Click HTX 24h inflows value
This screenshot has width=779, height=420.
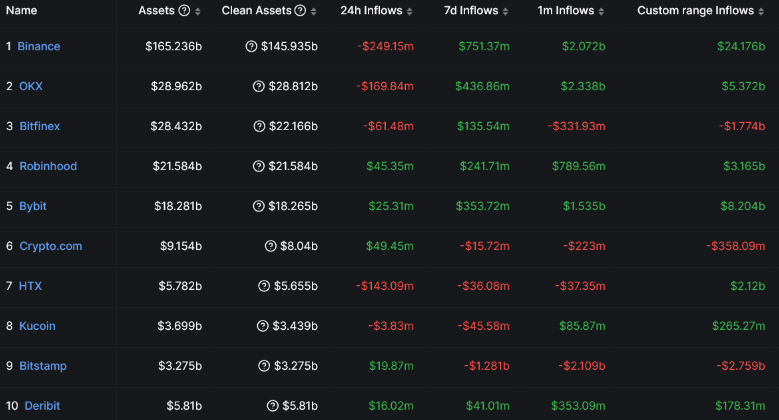[x=384, y=286]
